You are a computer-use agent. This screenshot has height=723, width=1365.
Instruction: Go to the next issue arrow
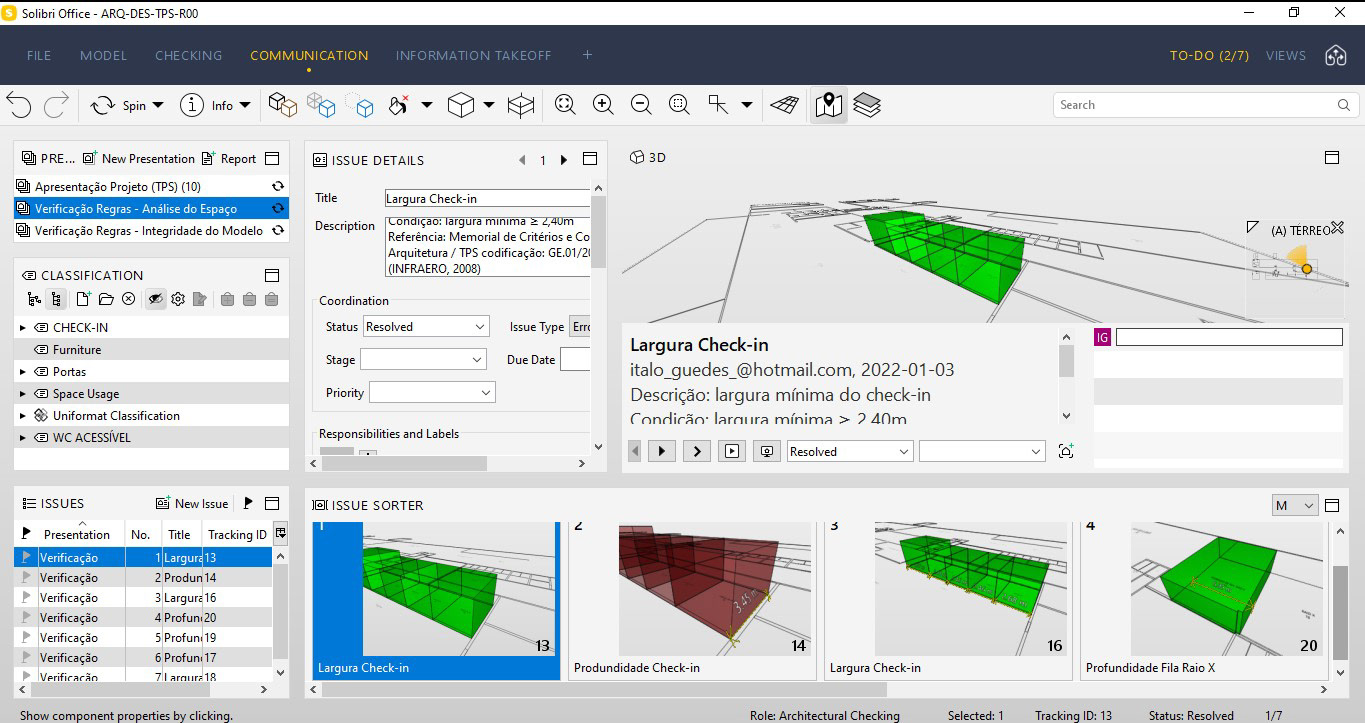(x=564, y=160)
